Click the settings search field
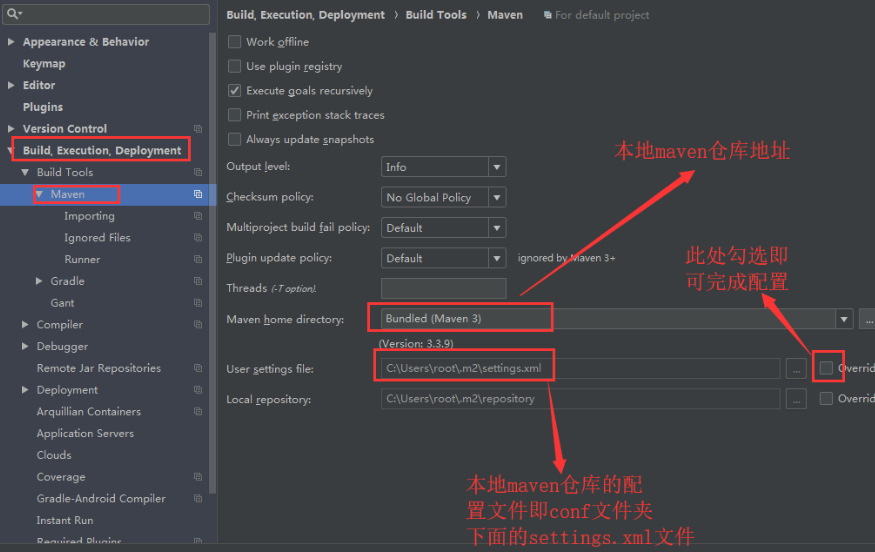The width and height of the screenshot is (875, 552). [x=106, y=13]
